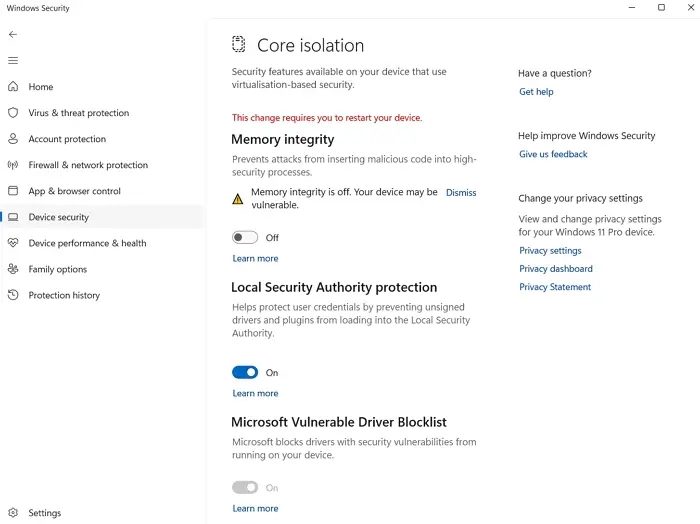700x524 pixels.
Task: Select Device security in the sidebar
Action: tap(58, 217)
